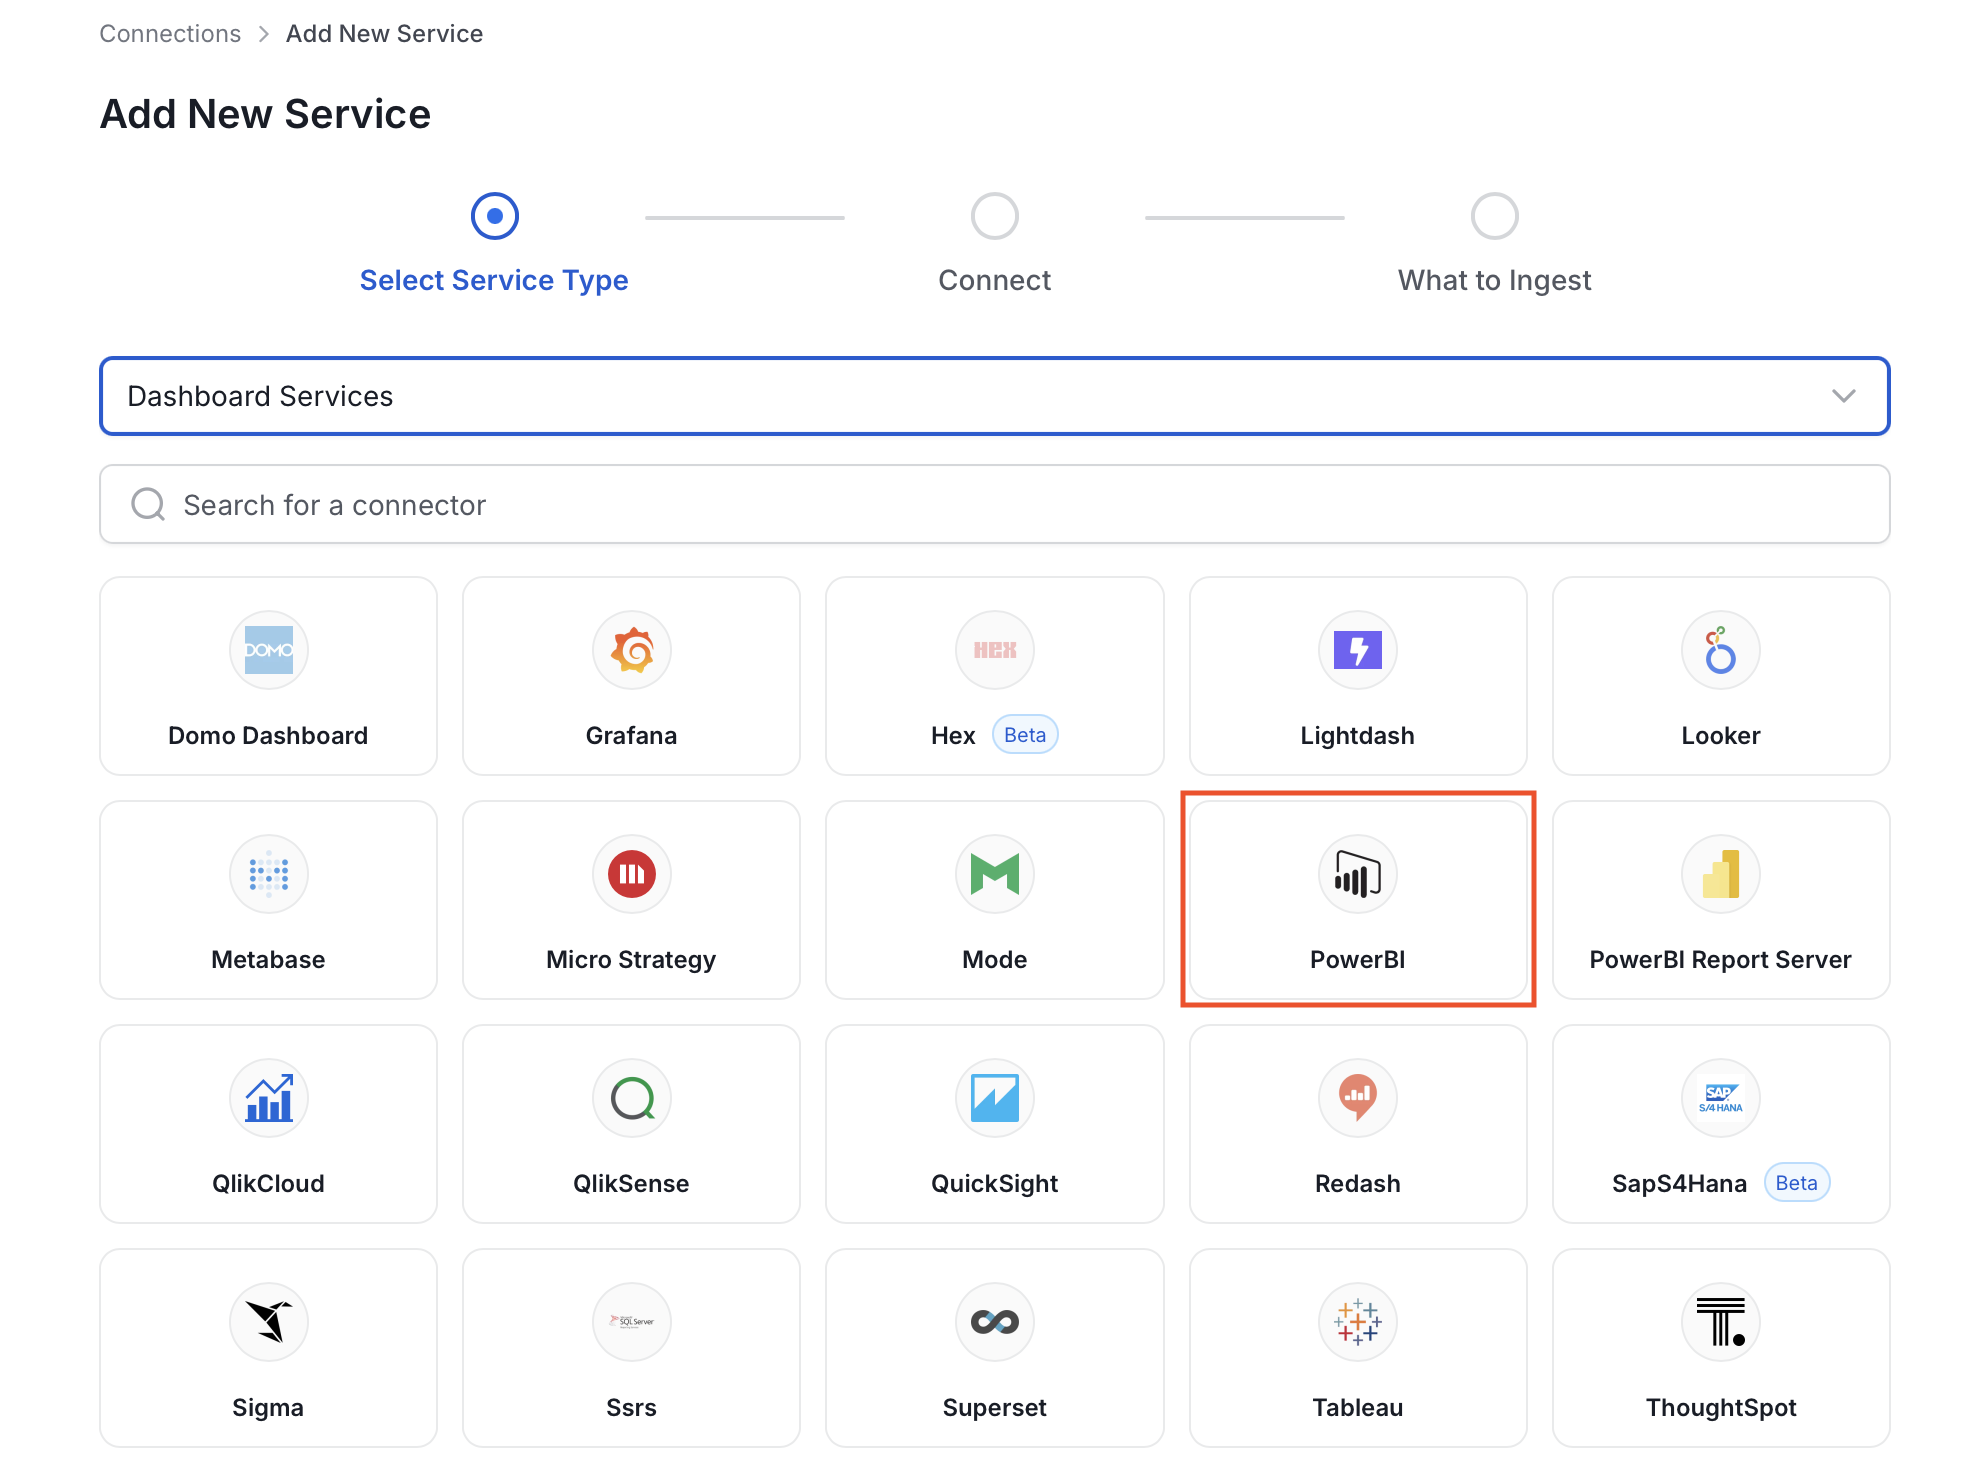Image resolution: width=1972 pixels, height=1470 pixels.
Task: Choose the Mode connector icon
Action: pyautogui.click(x=994, y=874)
